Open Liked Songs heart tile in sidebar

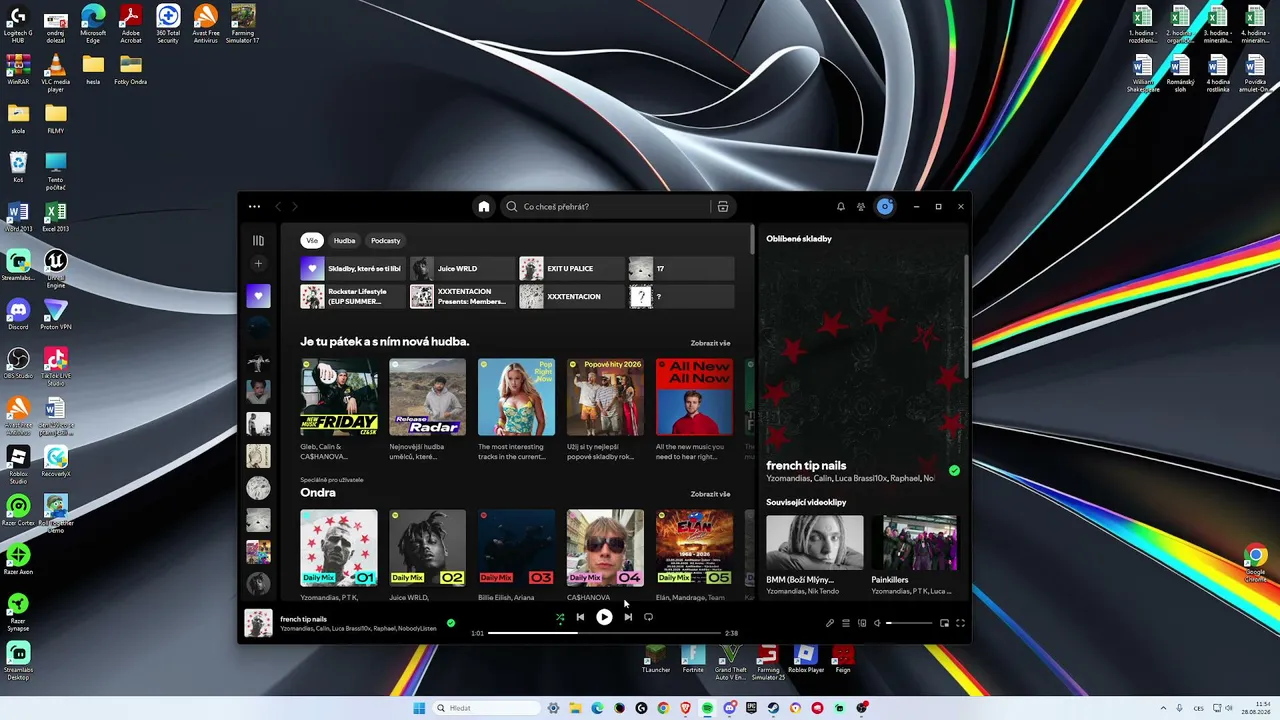tap(258, 295)
